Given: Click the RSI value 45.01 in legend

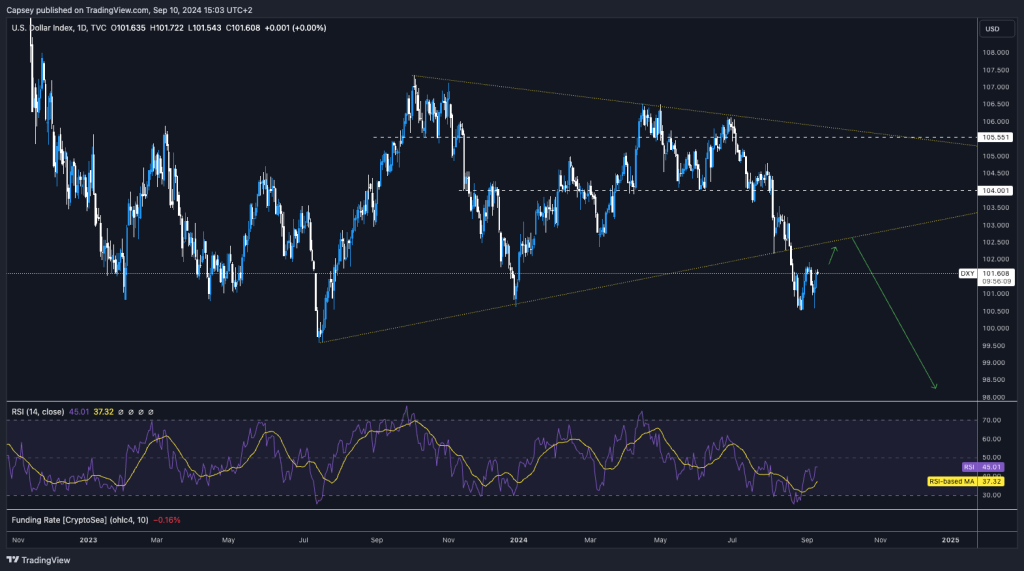Looking at the screenshot, I should click(81, 411).
